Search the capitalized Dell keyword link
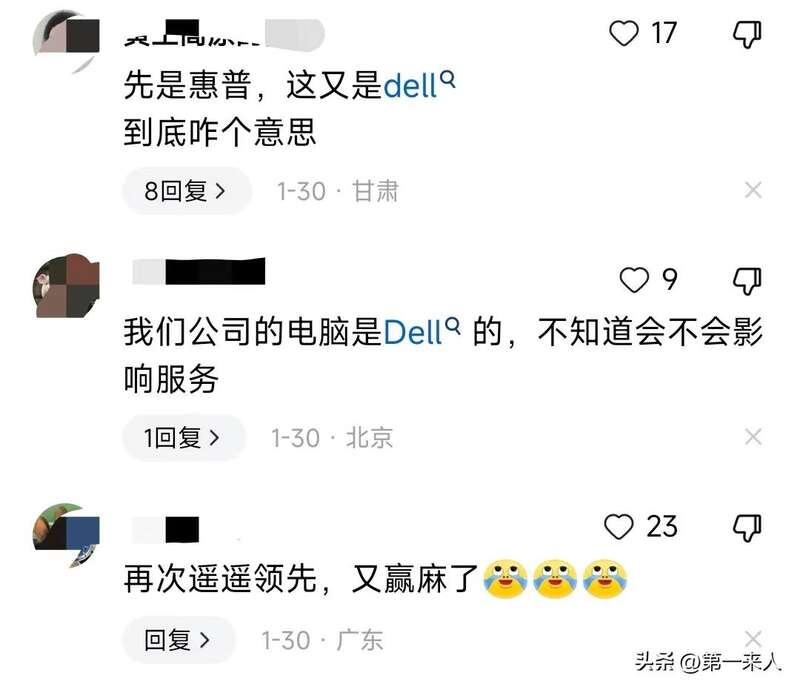 [421, 332]
